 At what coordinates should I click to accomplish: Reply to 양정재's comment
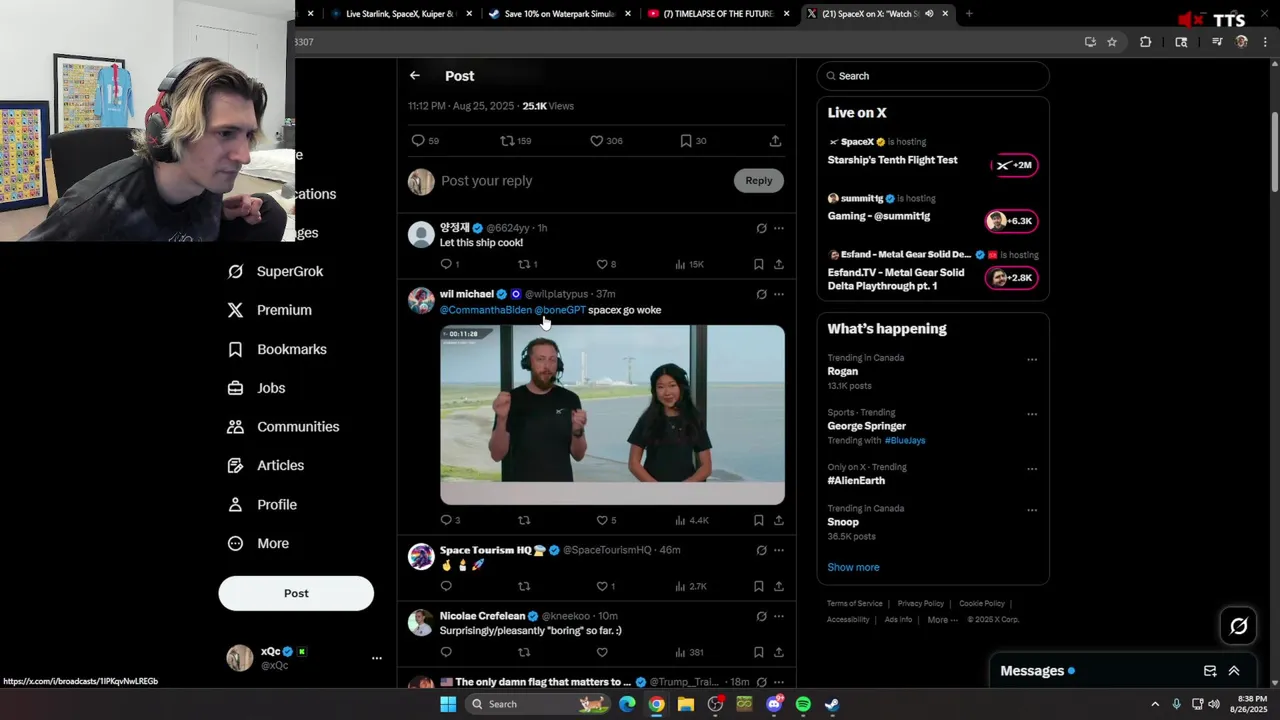pyautogui.click(x=449, y=264)
